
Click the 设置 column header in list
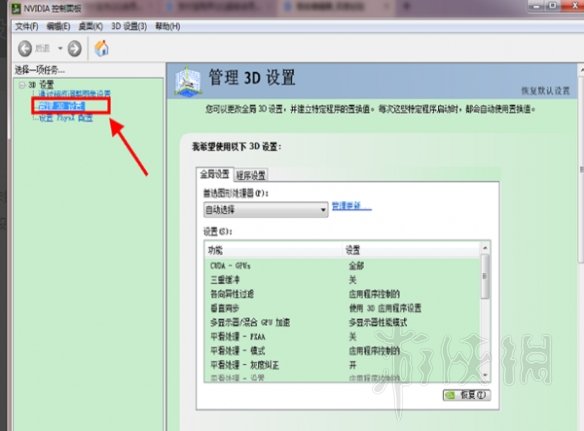[x=411, y=250]
